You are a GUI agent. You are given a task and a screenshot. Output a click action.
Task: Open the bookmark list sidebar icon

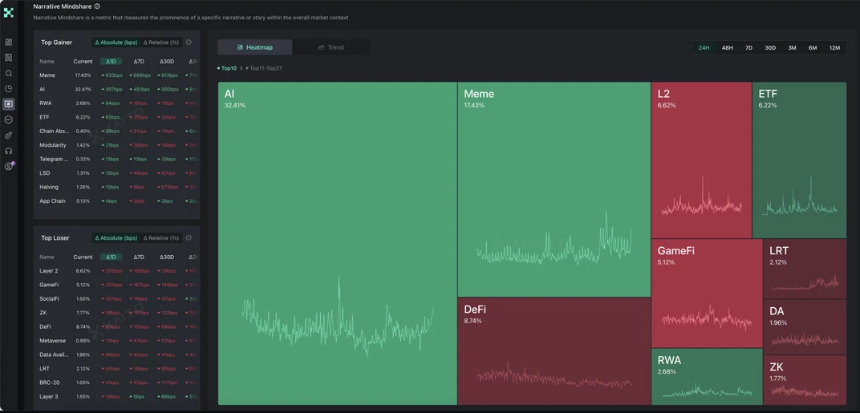click(8, 58)
